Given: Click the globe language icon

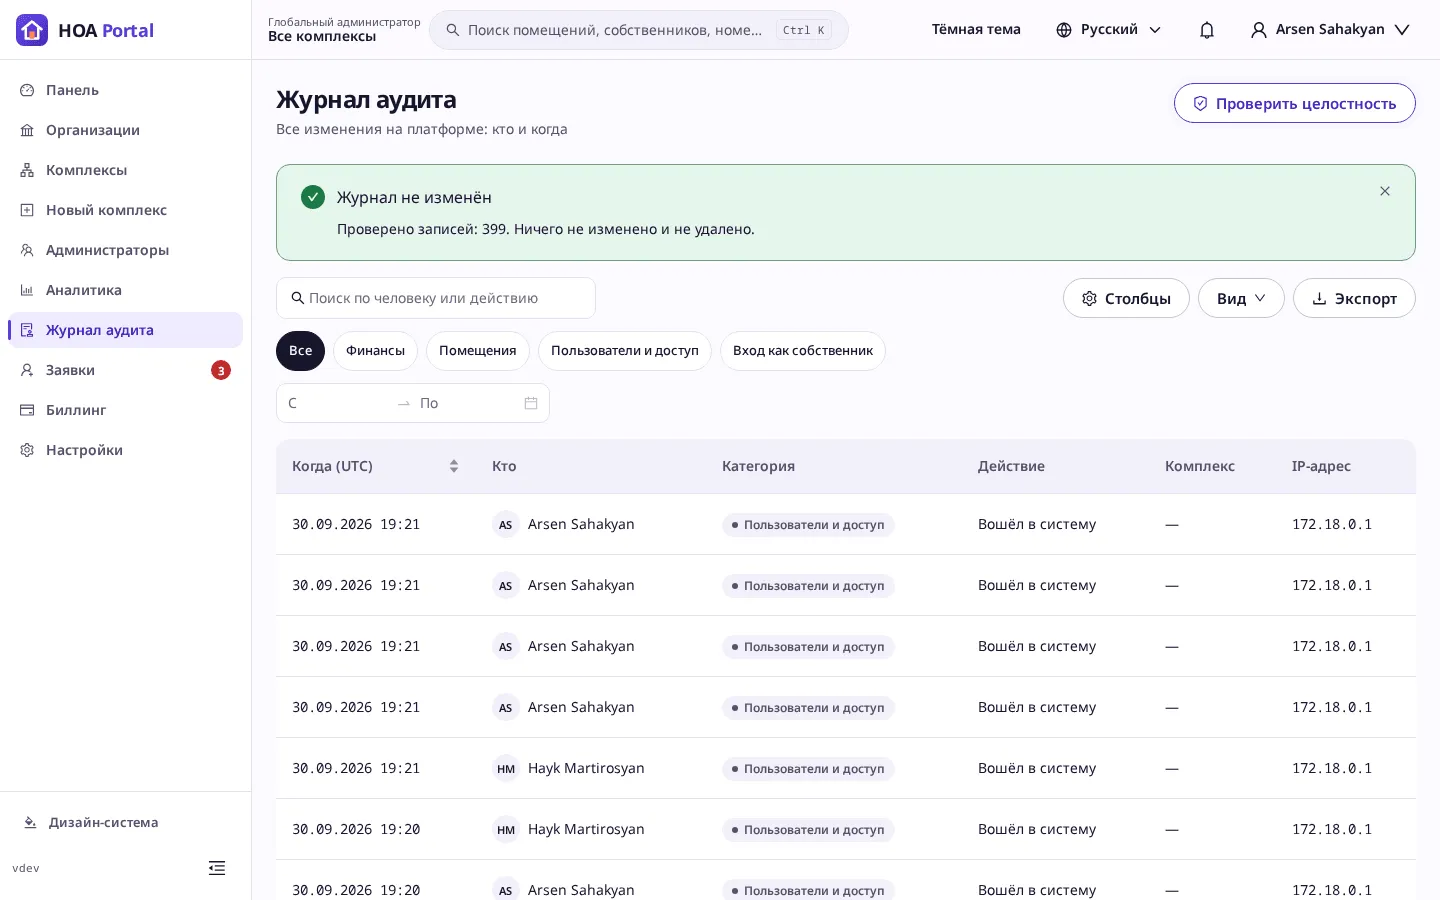Looking at the screenshot, I should (x=1064, y=30).
